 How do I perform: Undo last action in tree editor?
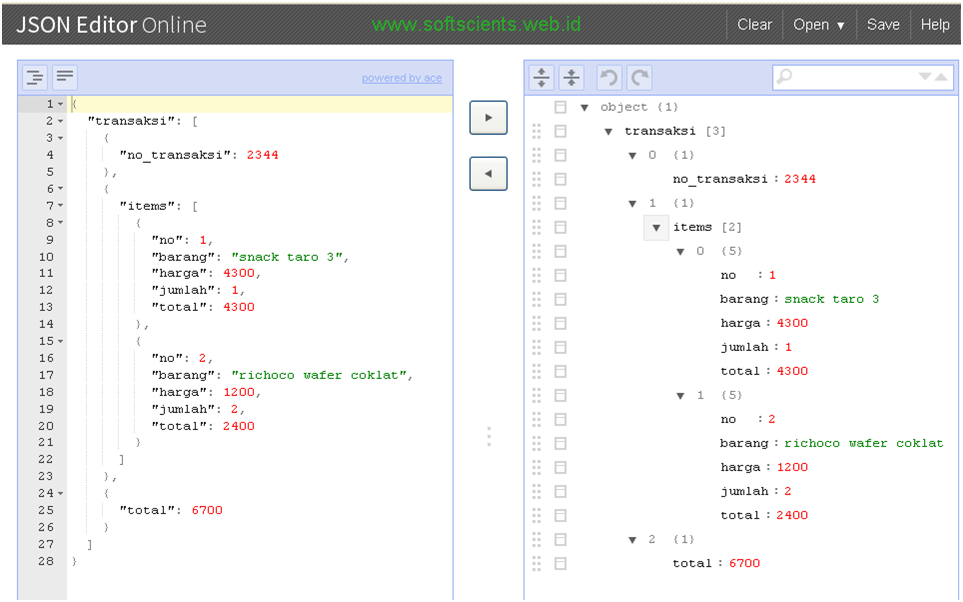tap(609, 77)
